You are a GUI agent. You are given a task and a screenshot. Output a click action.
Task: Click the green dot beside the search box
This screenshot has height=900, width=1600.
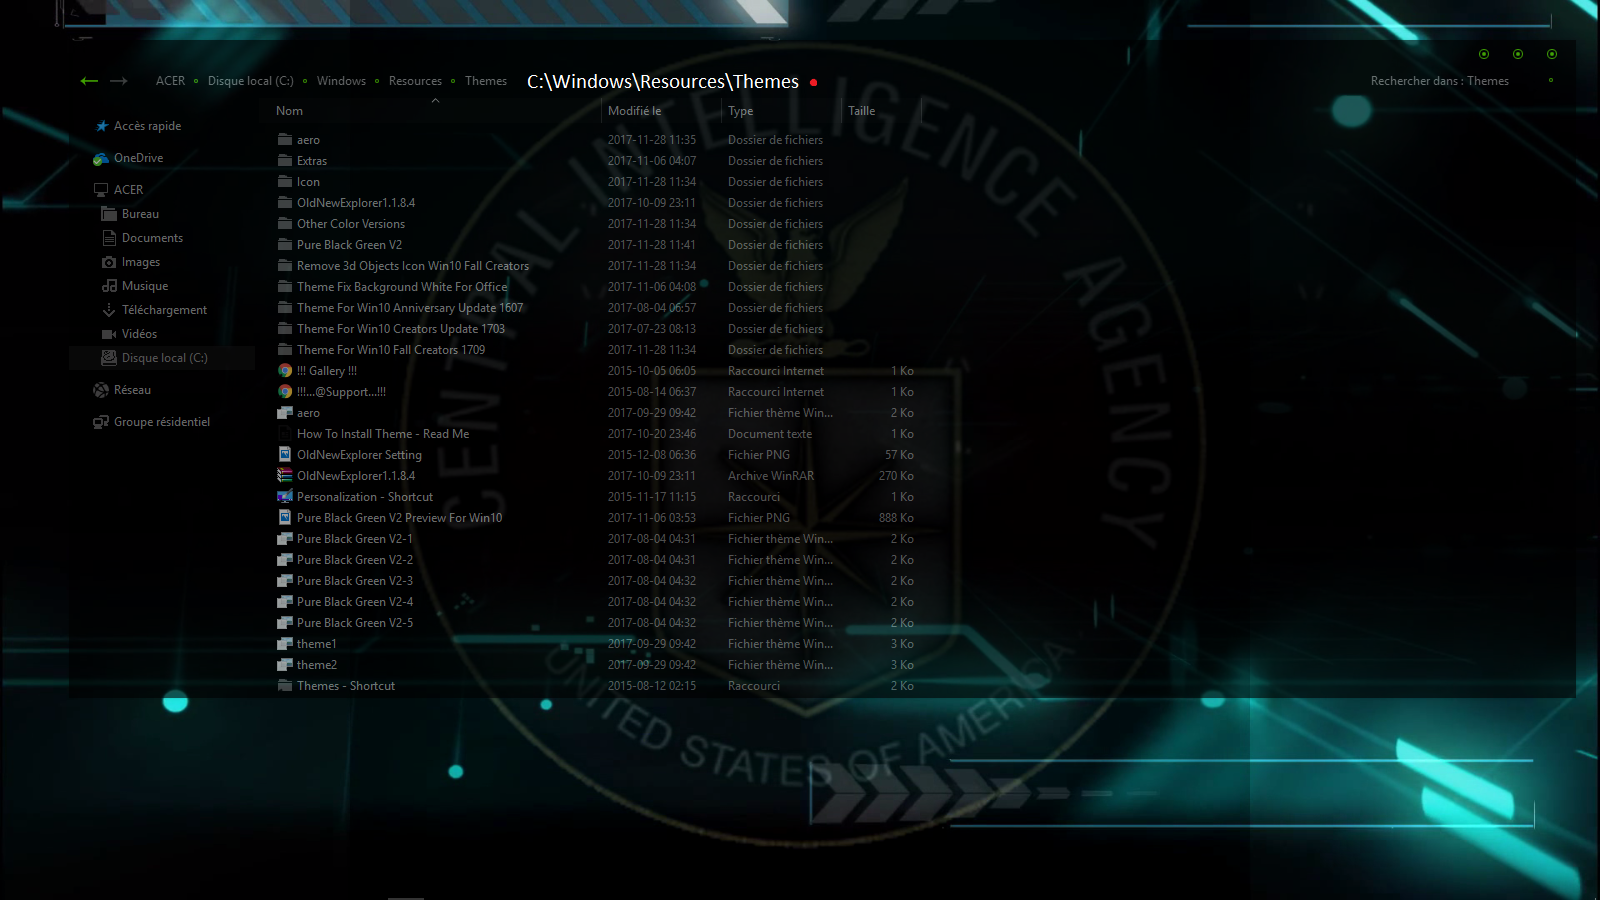point(1551,80)
